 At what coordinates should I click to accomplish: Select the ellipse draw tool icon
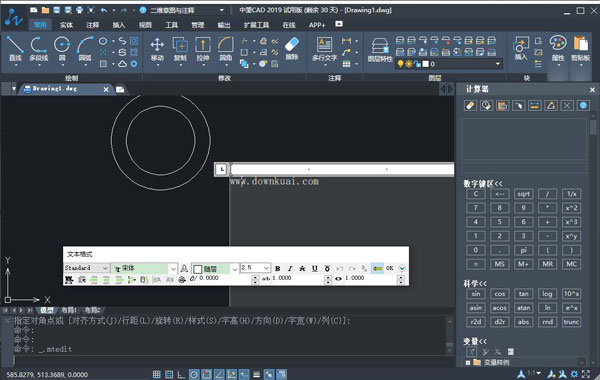[103, 41]
